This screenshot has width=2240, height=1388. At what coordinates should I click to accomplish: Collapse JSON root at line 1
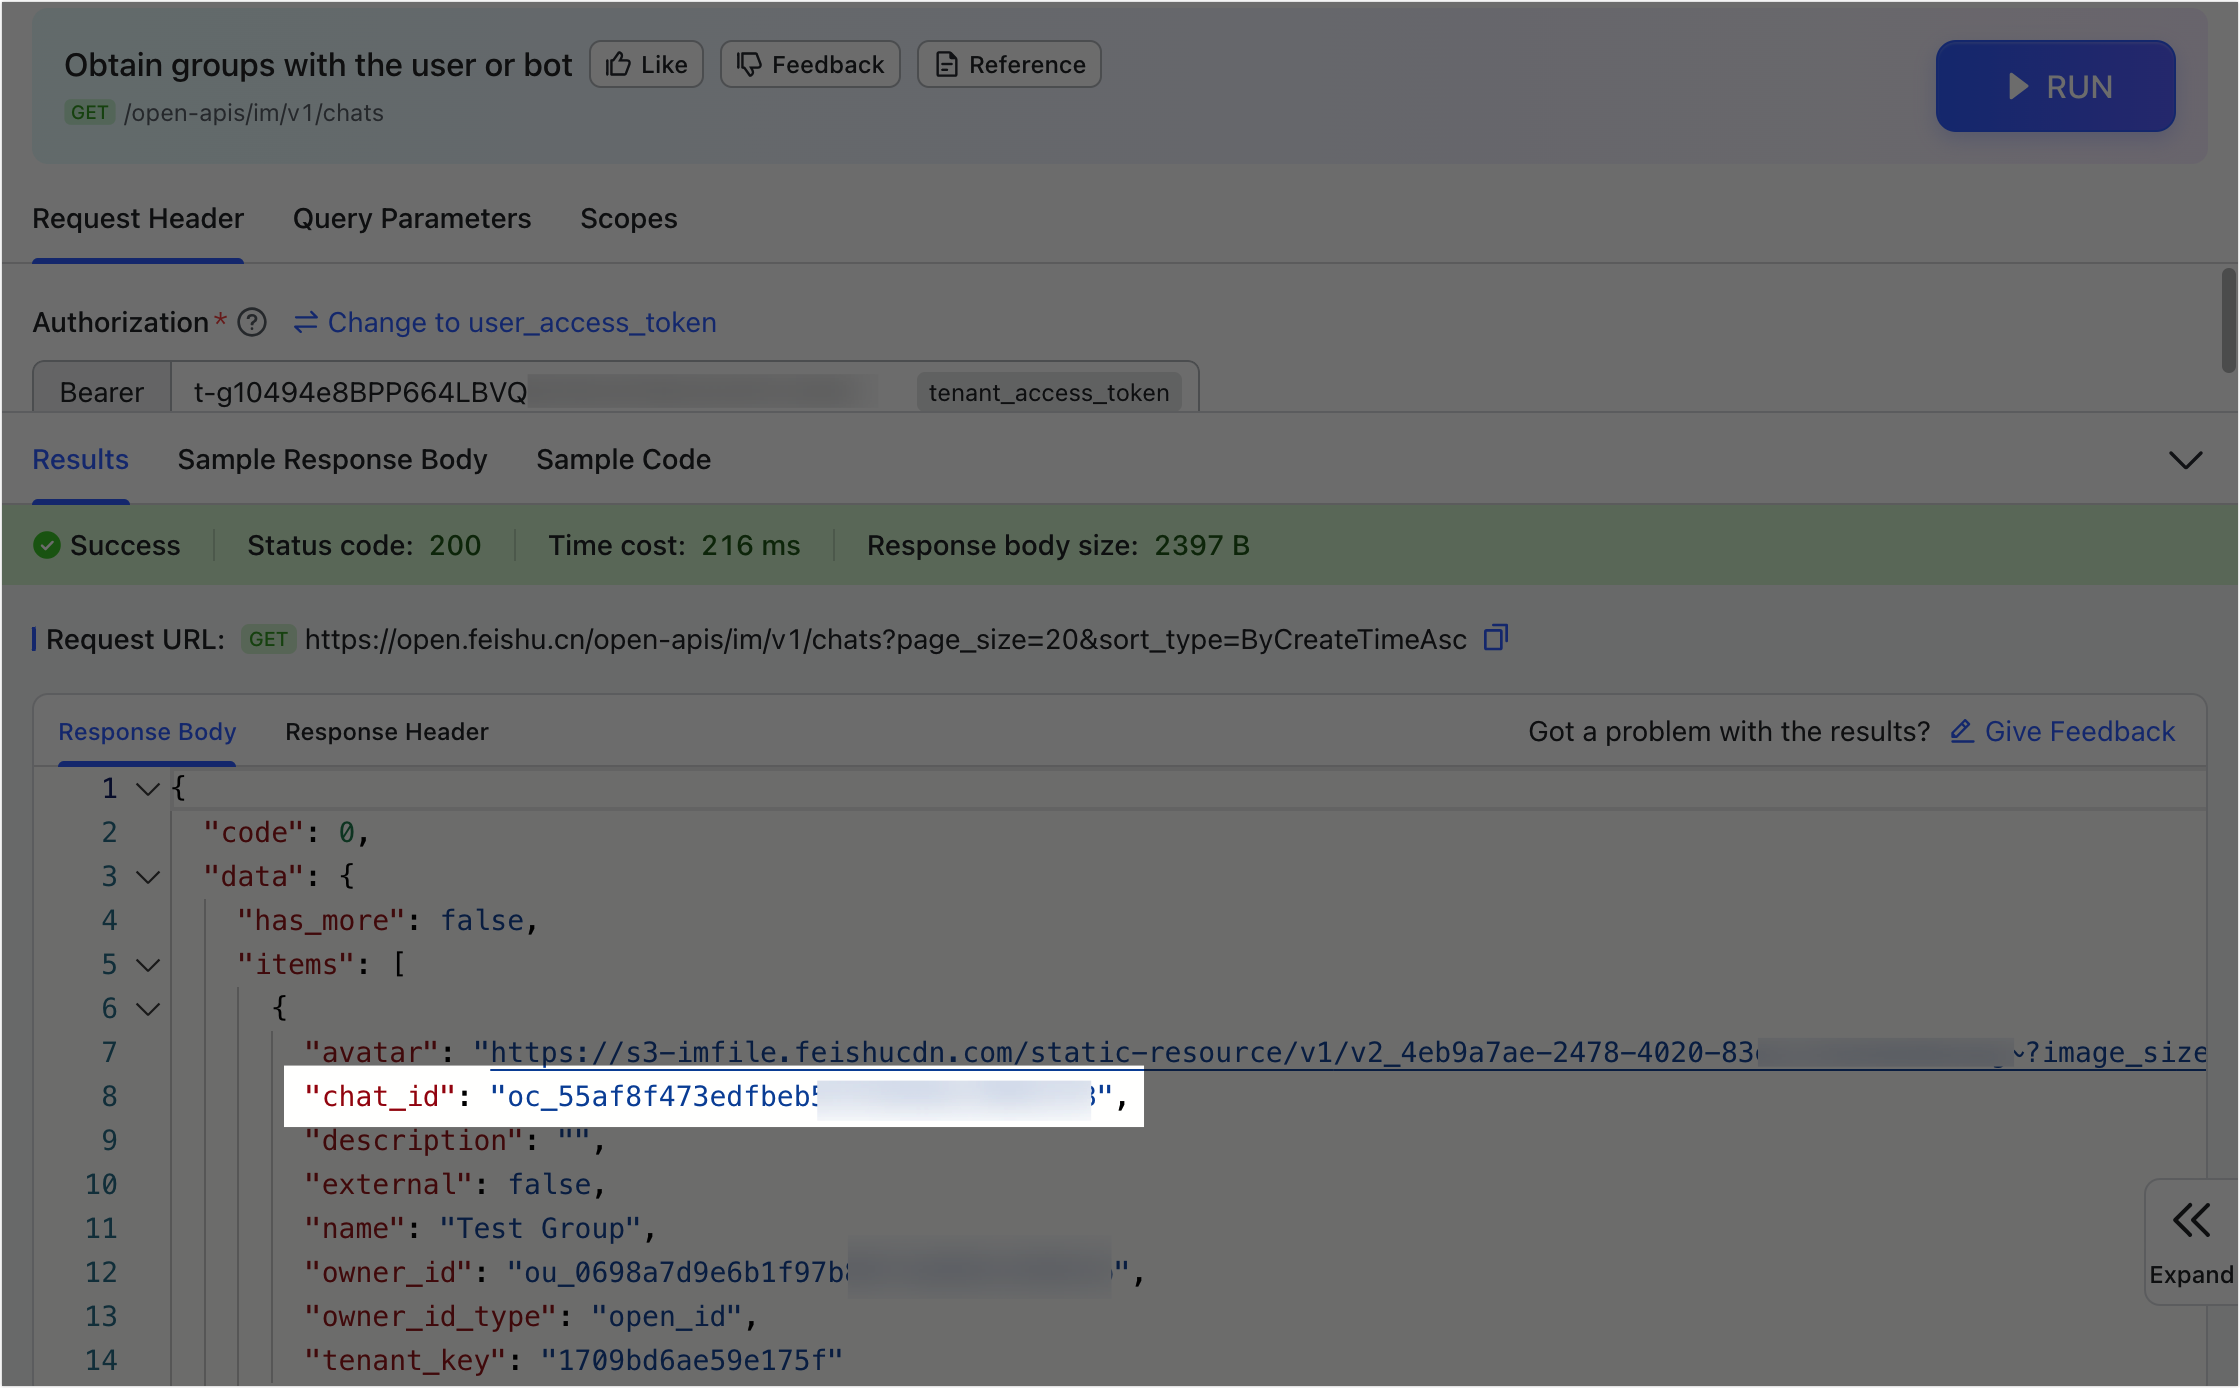coord(148,789)
